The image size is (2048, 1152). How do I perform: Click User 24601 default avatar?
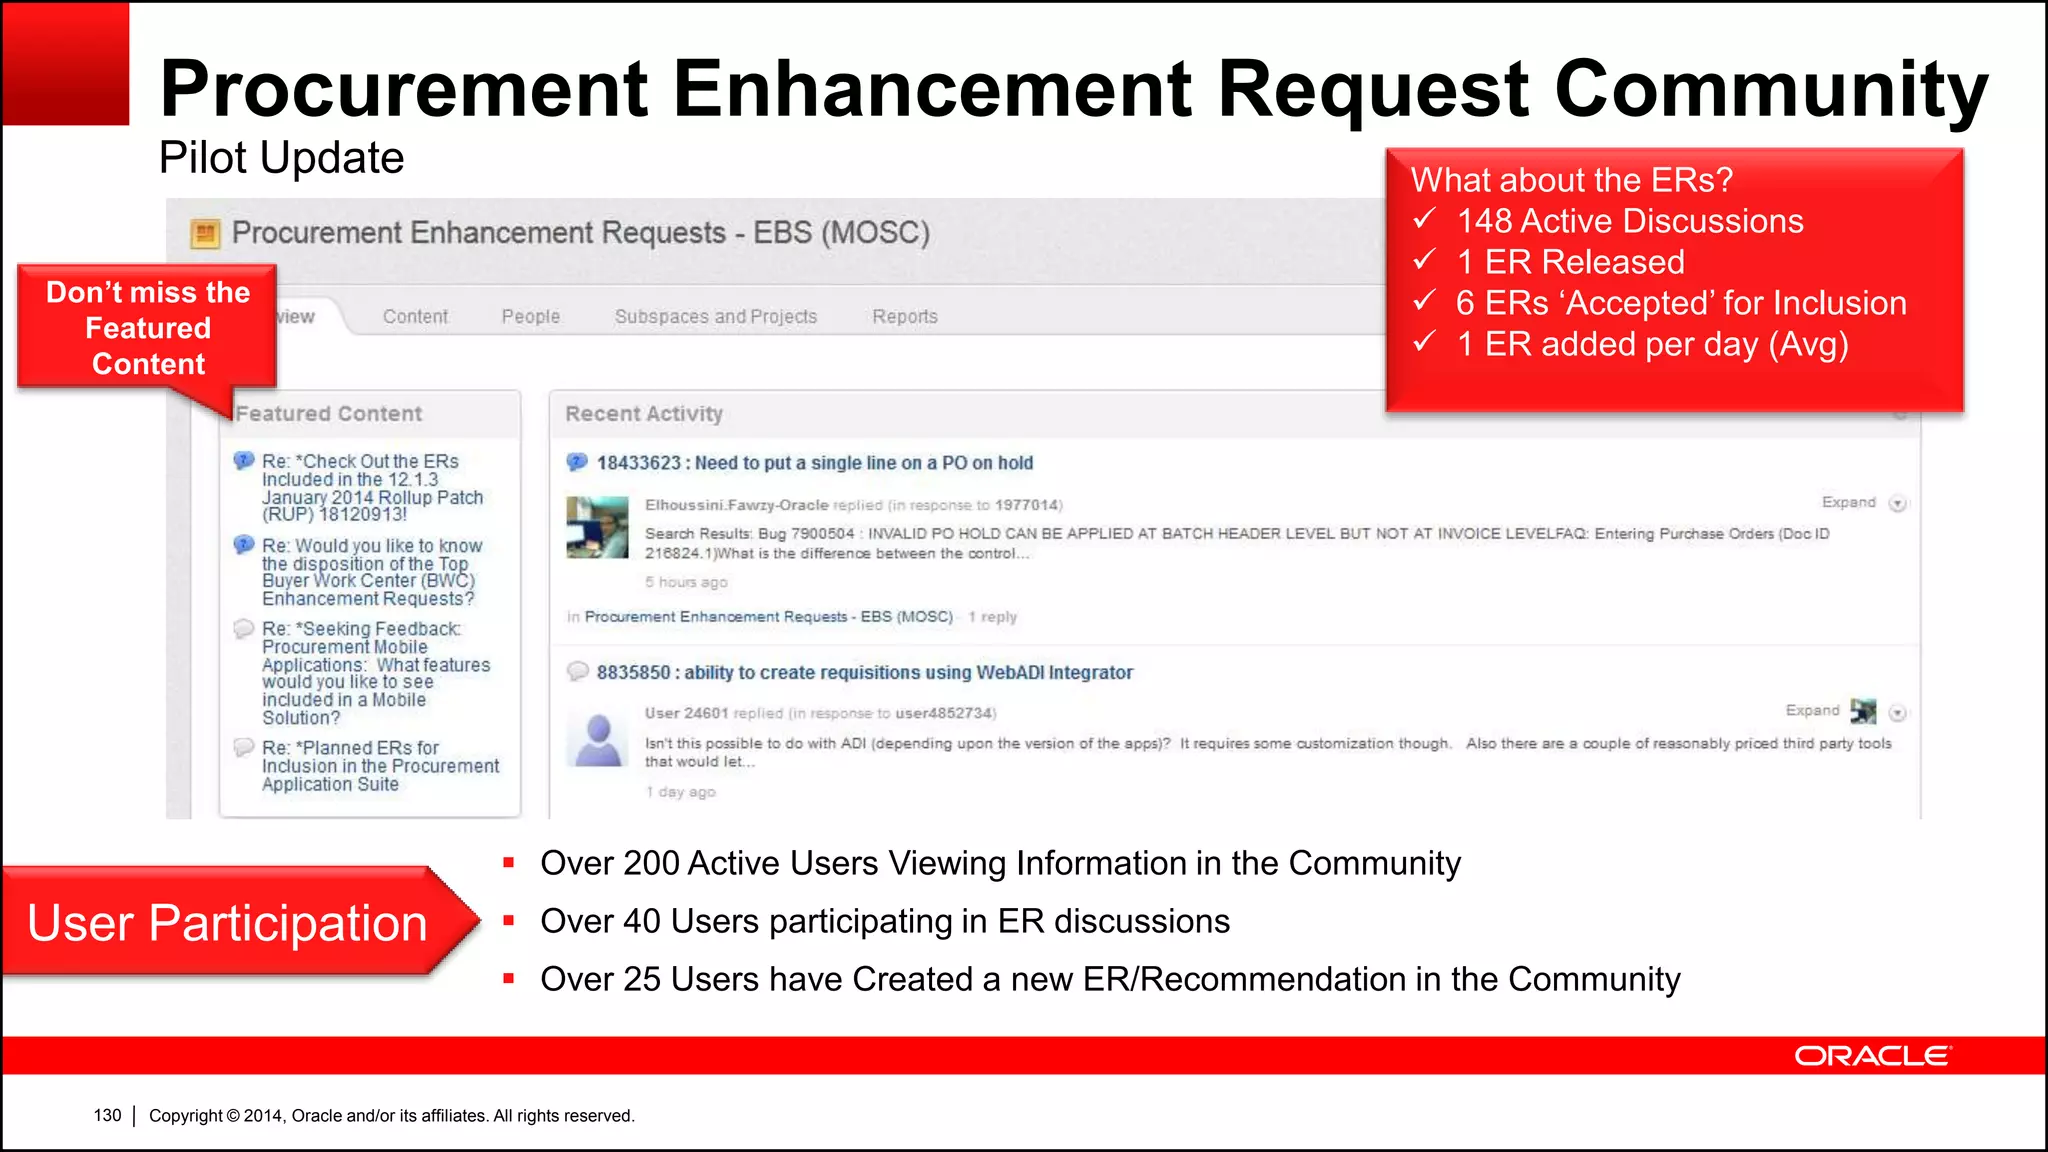pyautogui.click(x=597, y=738)
